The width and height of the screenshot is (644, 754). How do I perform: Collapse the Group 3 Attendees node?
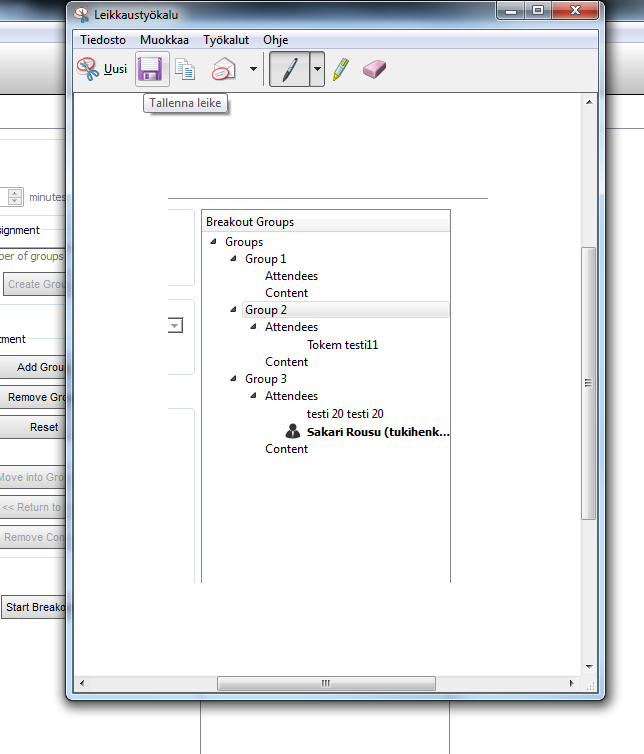[253, 396]
